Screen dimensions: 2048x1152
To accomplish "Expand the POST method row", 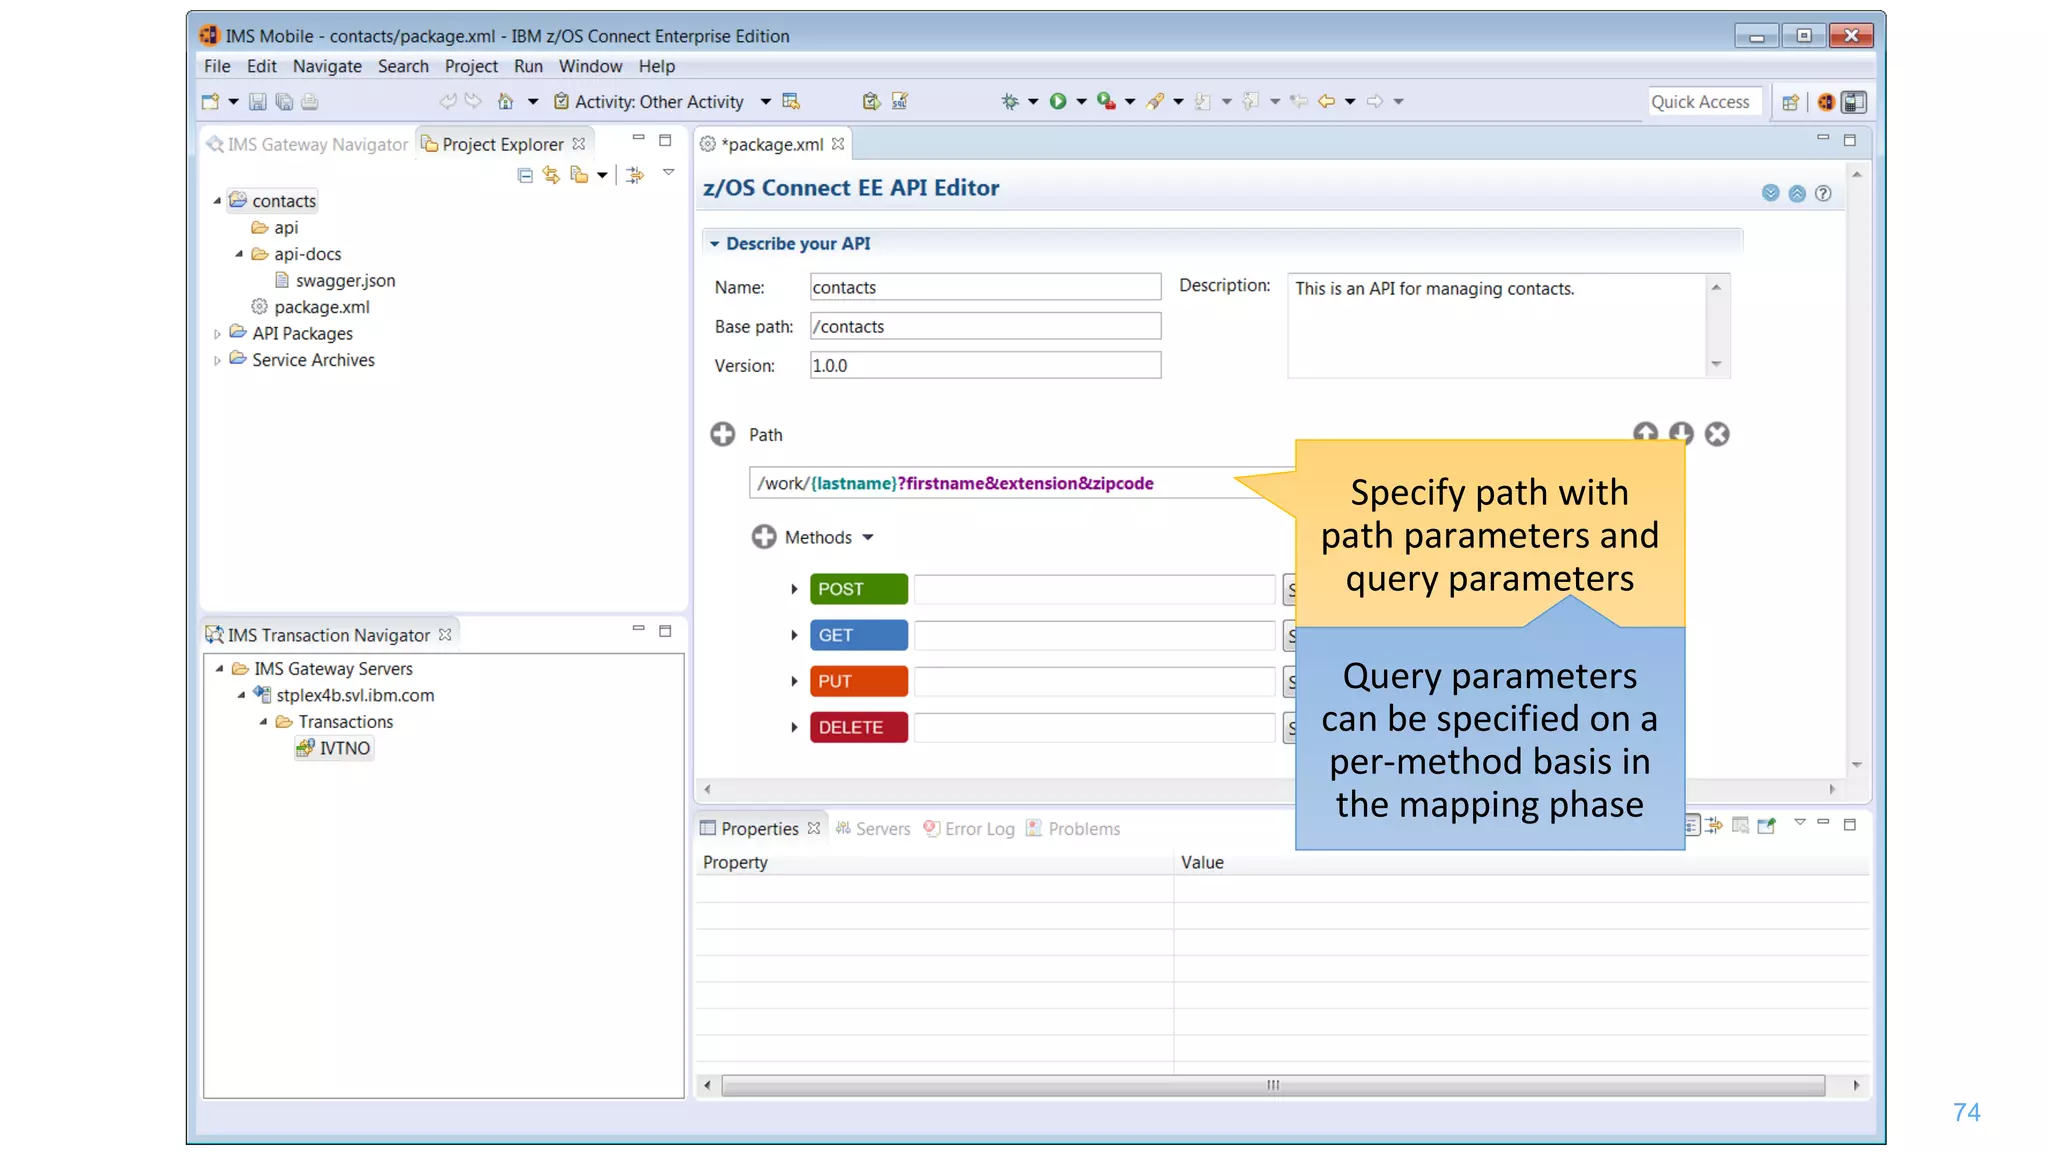I will pyautogui.click(x=794, y=589).
